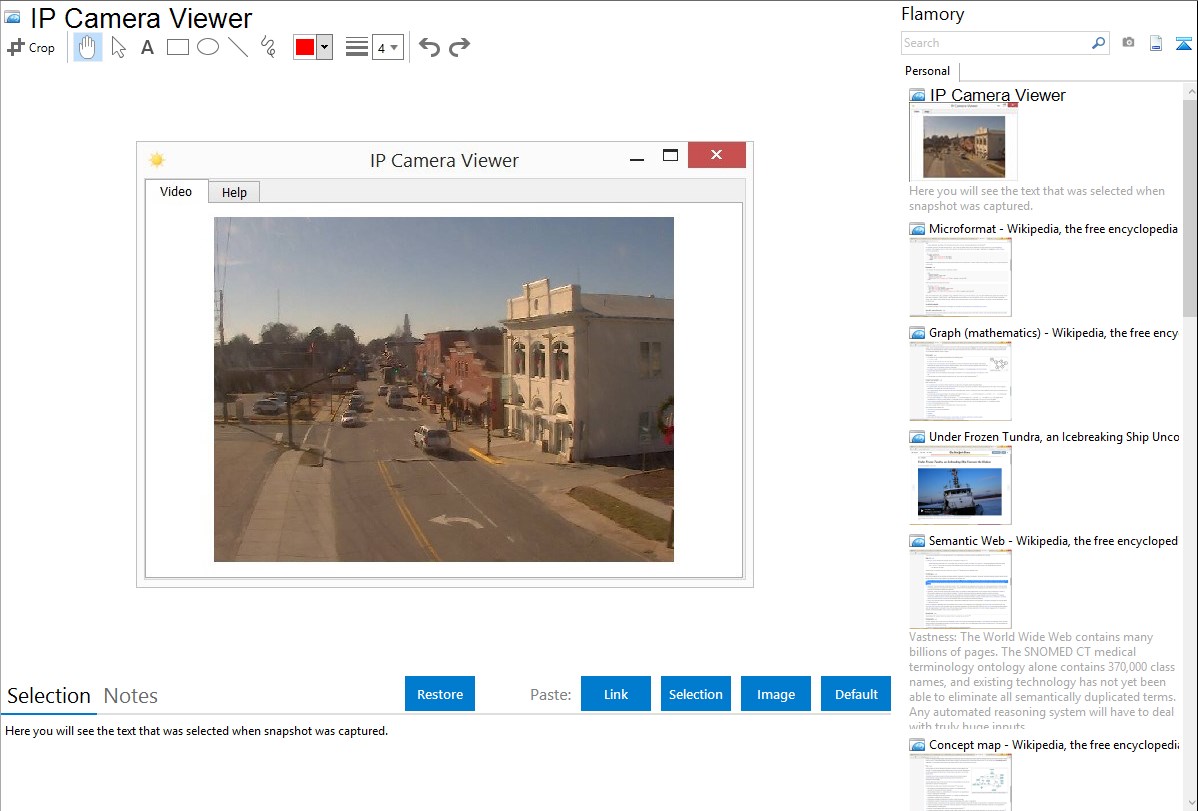Click the icon before Microformat snapshot title
The height and width of the screenshot is (811, 1198).
pyautogui.click(x=917, y=229)
